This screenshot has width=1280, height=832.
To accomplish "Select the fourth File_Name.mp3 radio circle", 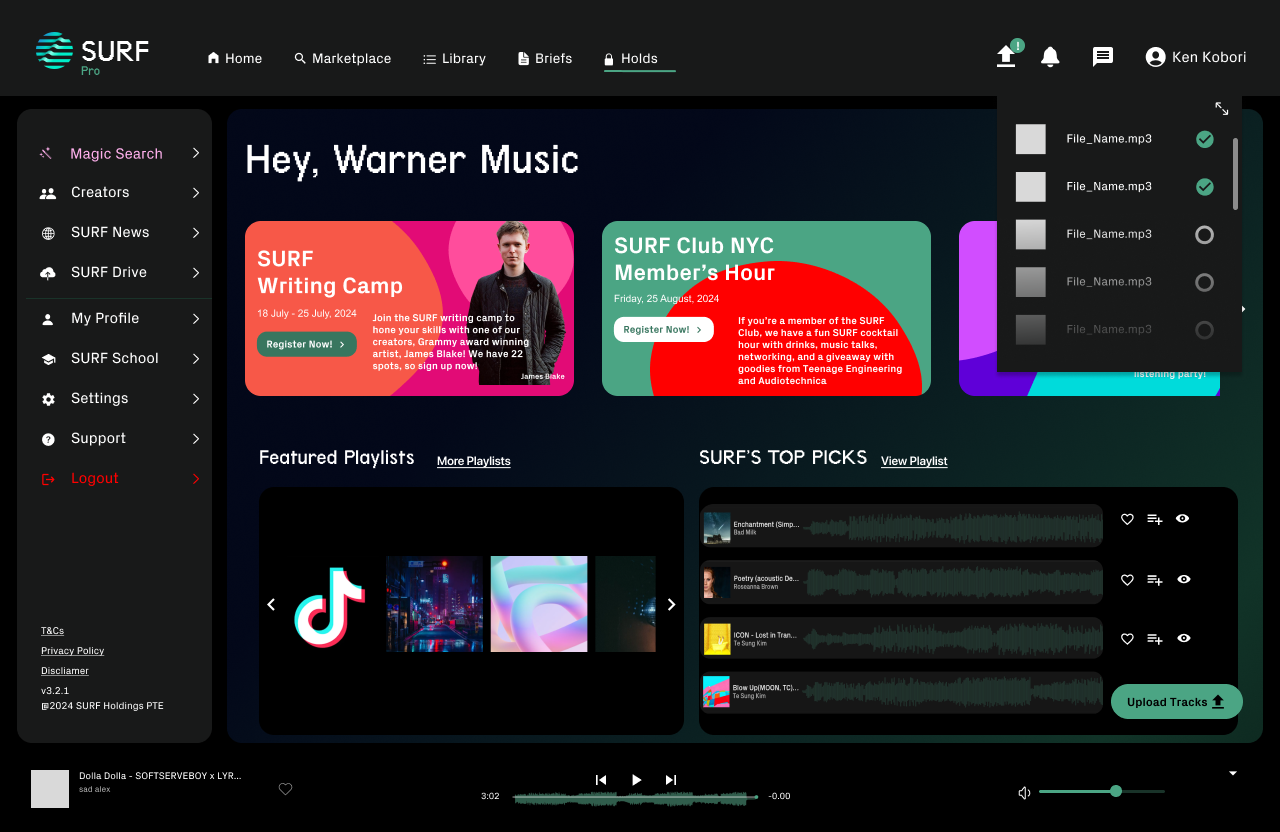I will tap(1205, 282).
